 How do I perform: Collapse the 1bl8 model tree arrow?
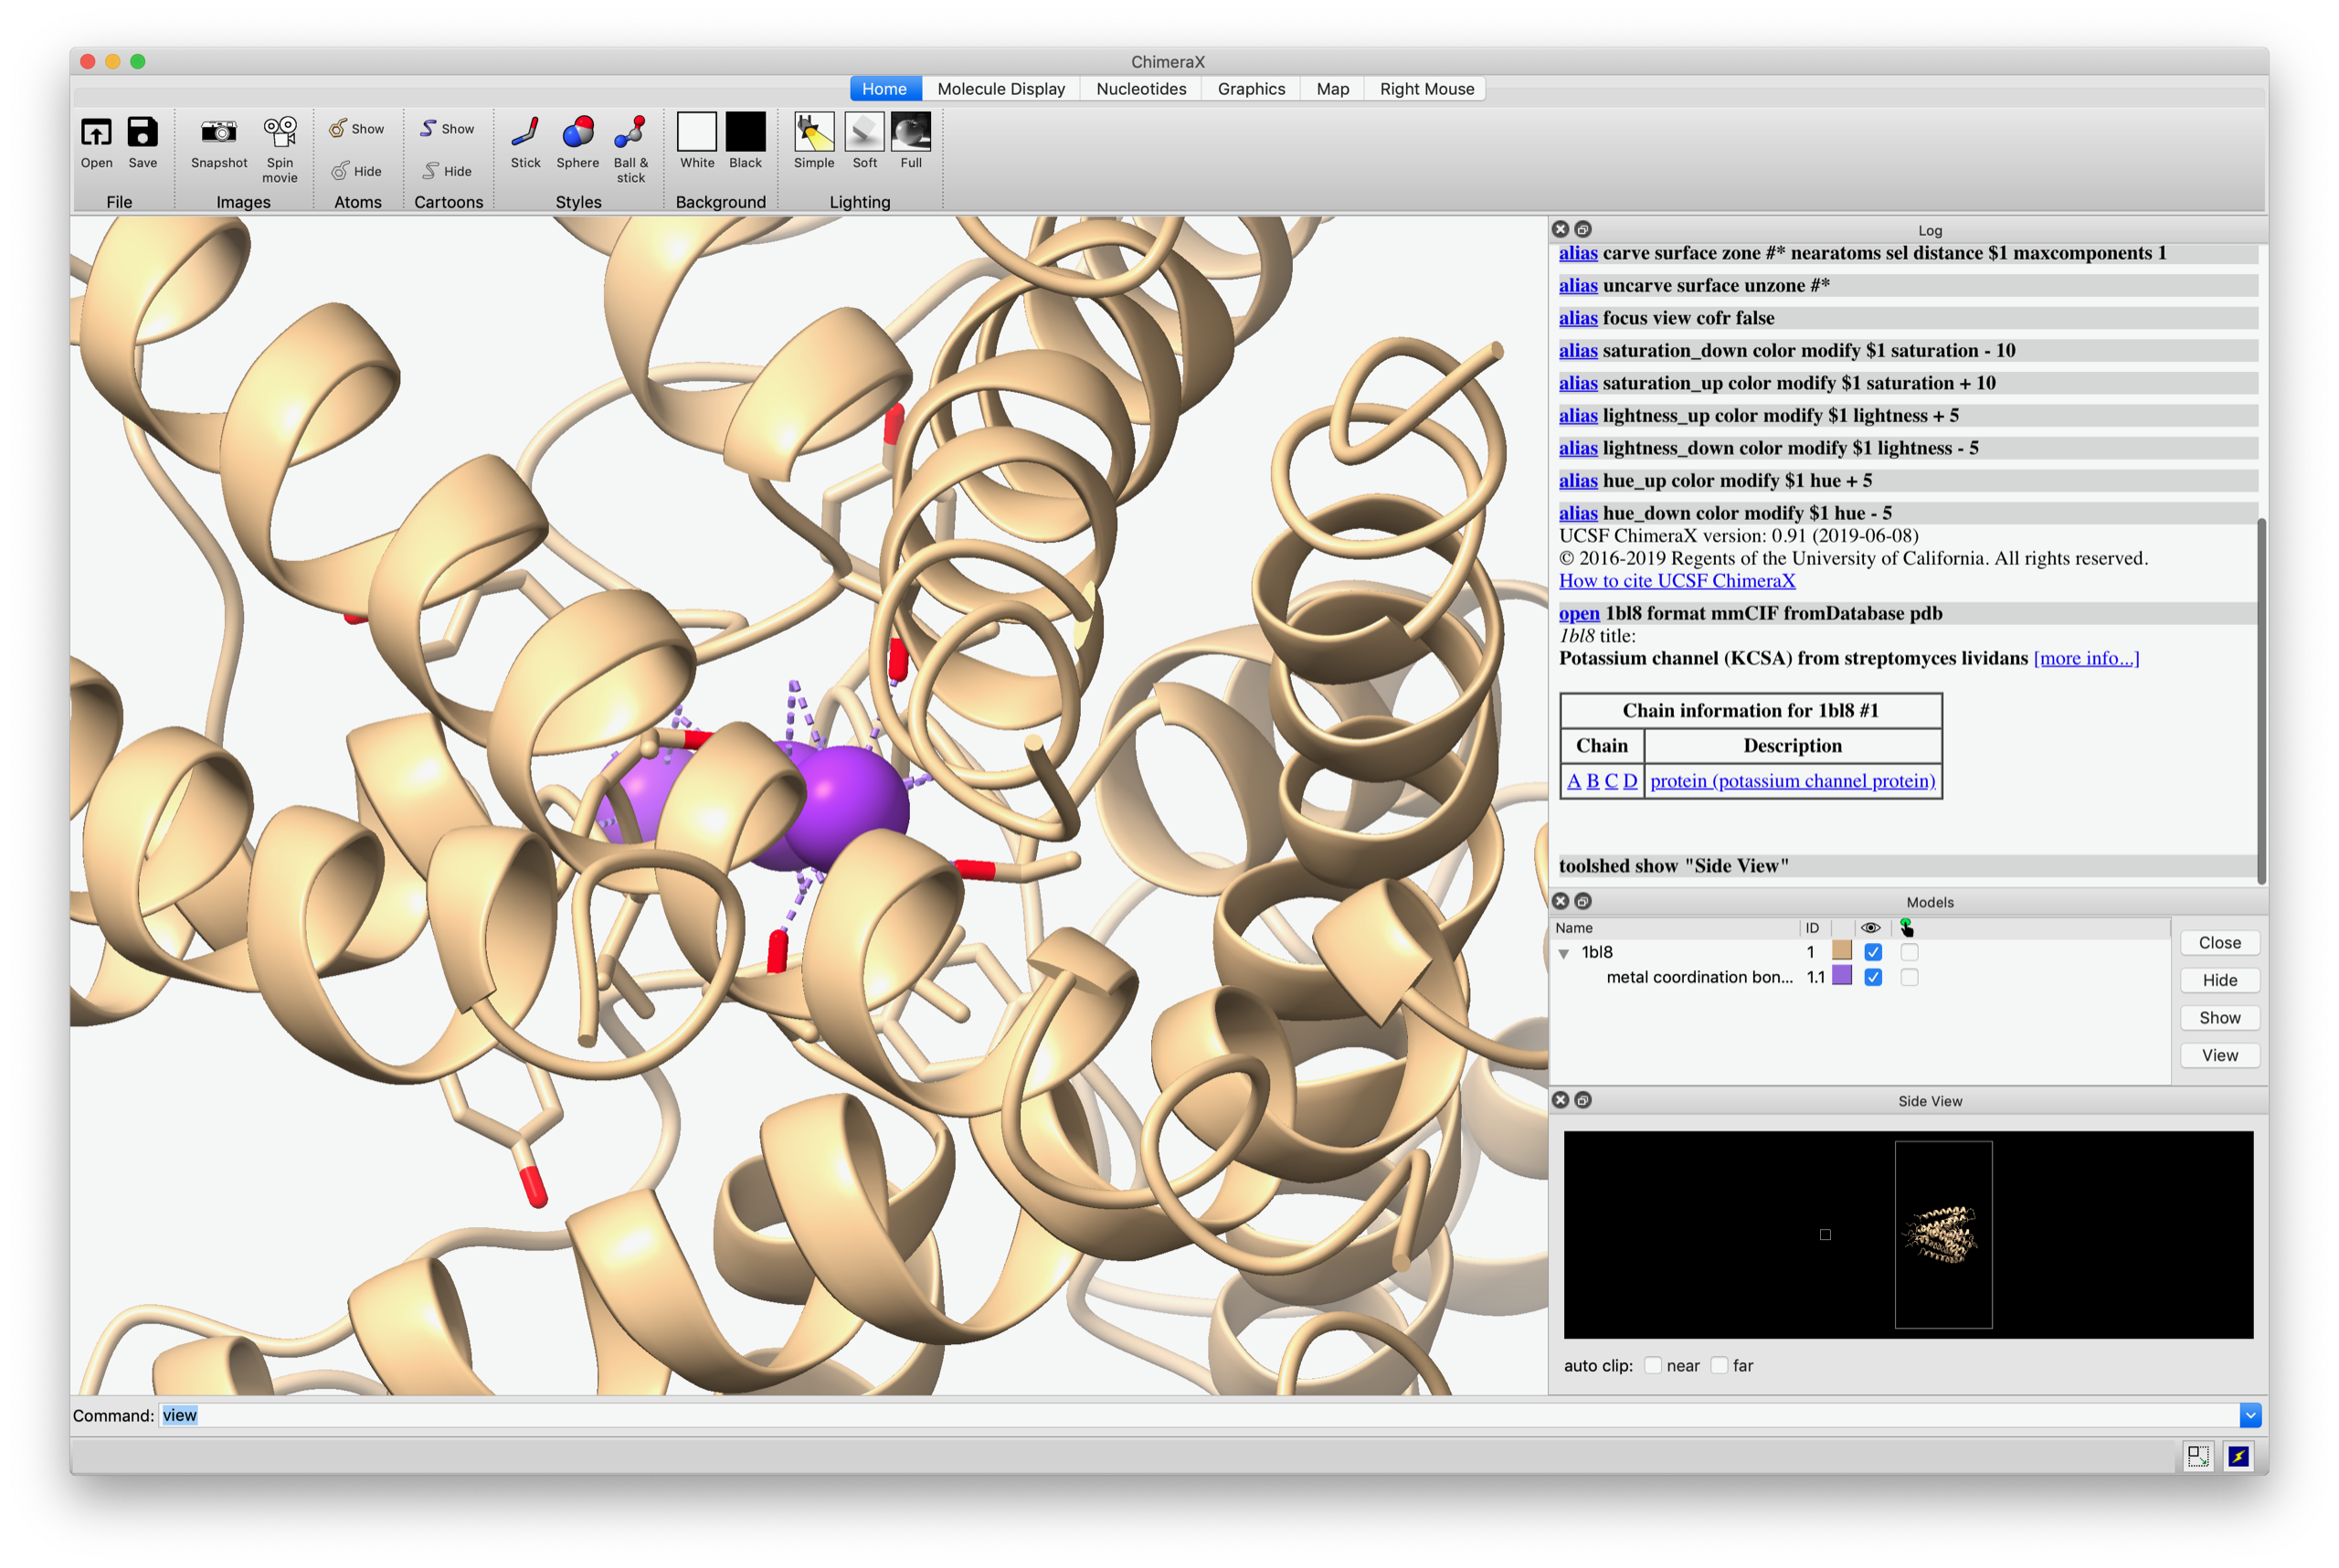1564,953
